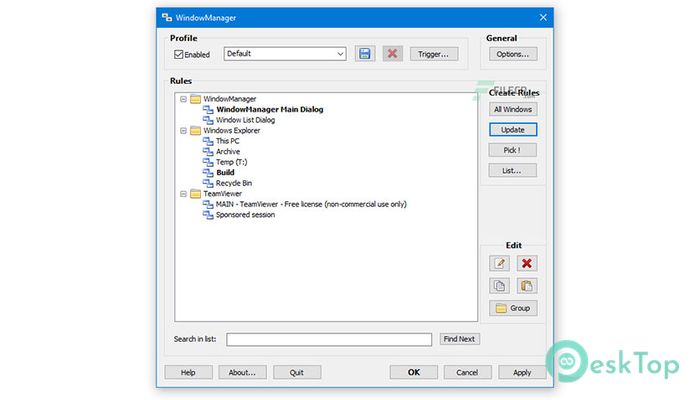Screen dimensions: 700x400
Task: Confirm with the OK button
Action: click(x=413, y=372)
